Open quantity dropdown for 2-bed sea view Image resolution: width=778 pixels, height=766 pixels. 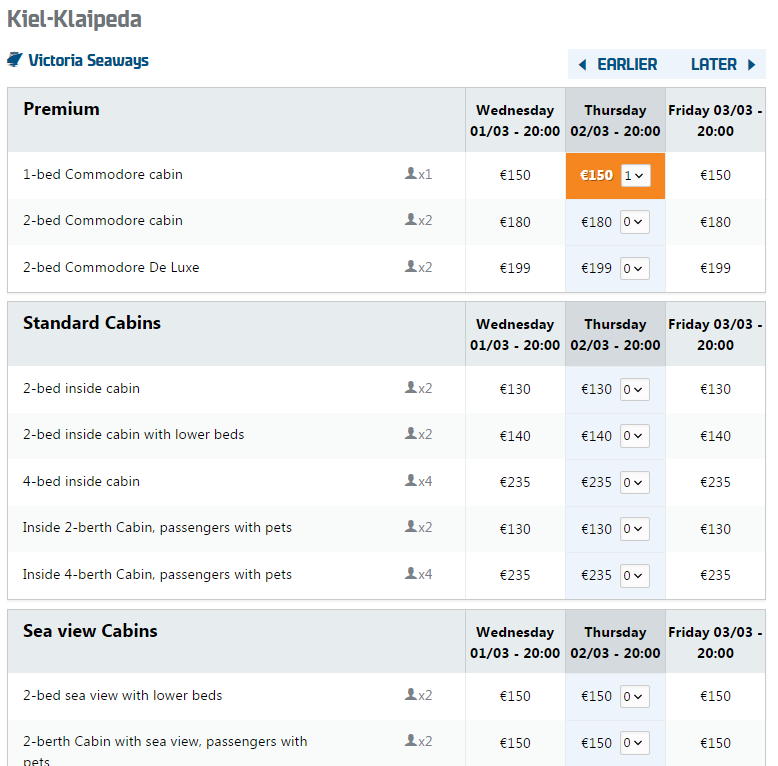click(x=635, y=696)
